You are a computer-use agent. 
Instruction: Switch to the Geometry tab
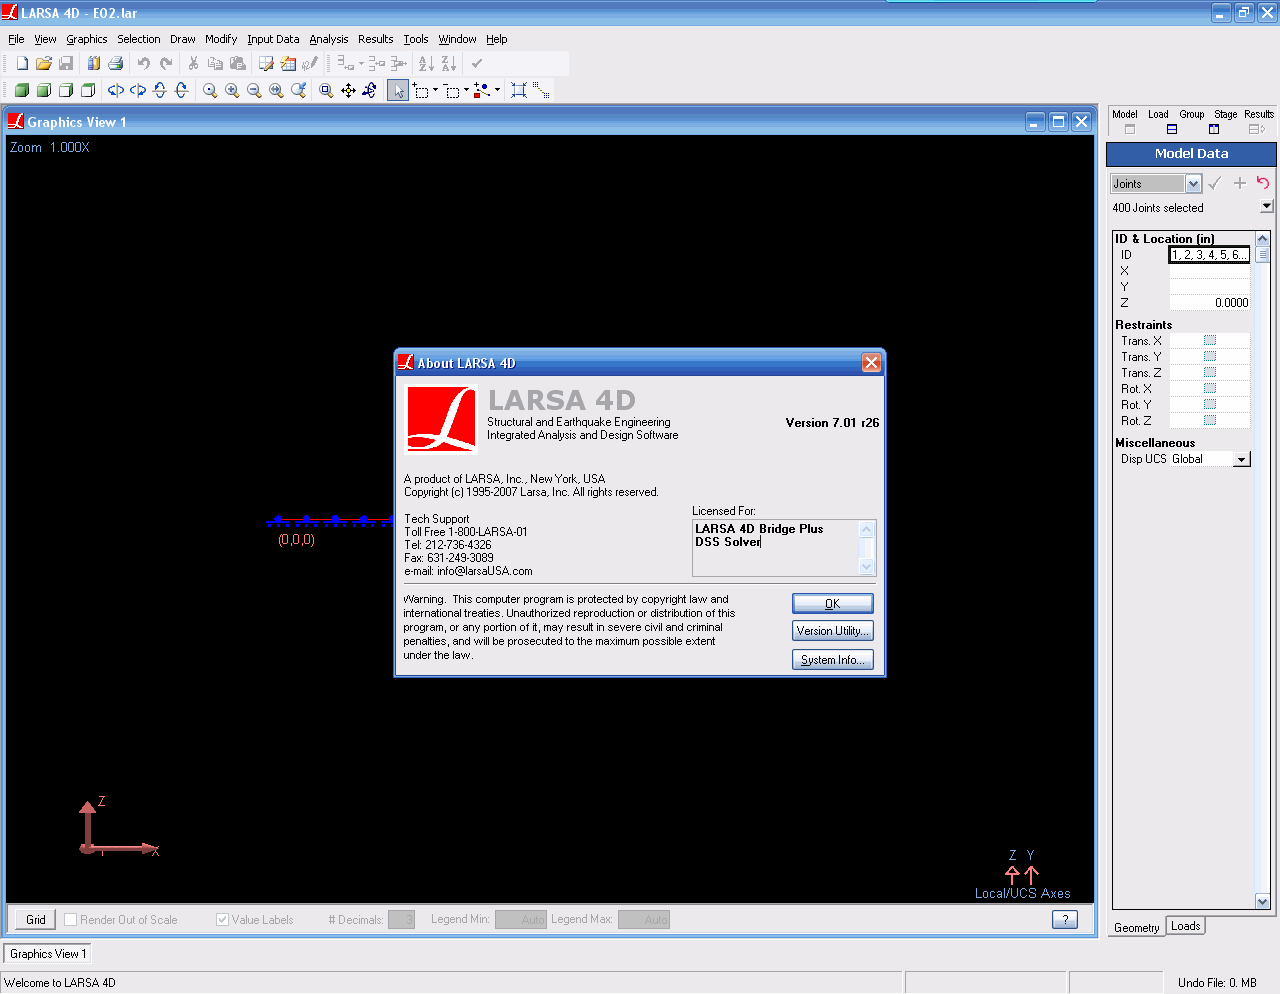[x=1137, y=927]
